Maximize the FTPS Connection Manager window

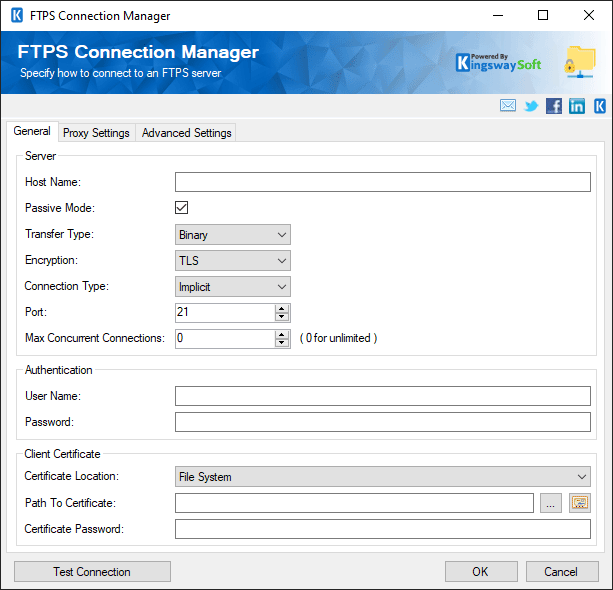tap(543, 15)
